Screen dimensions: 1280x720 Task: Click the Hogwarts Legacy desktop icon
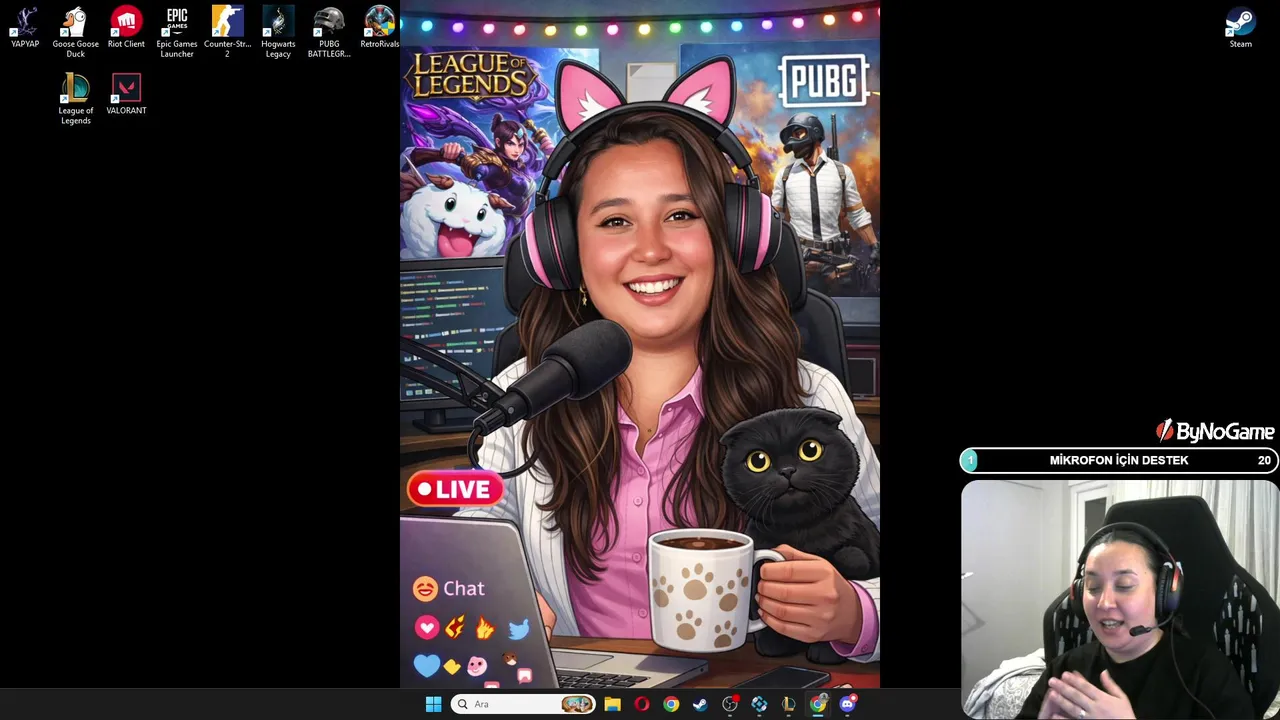point(278,32)
